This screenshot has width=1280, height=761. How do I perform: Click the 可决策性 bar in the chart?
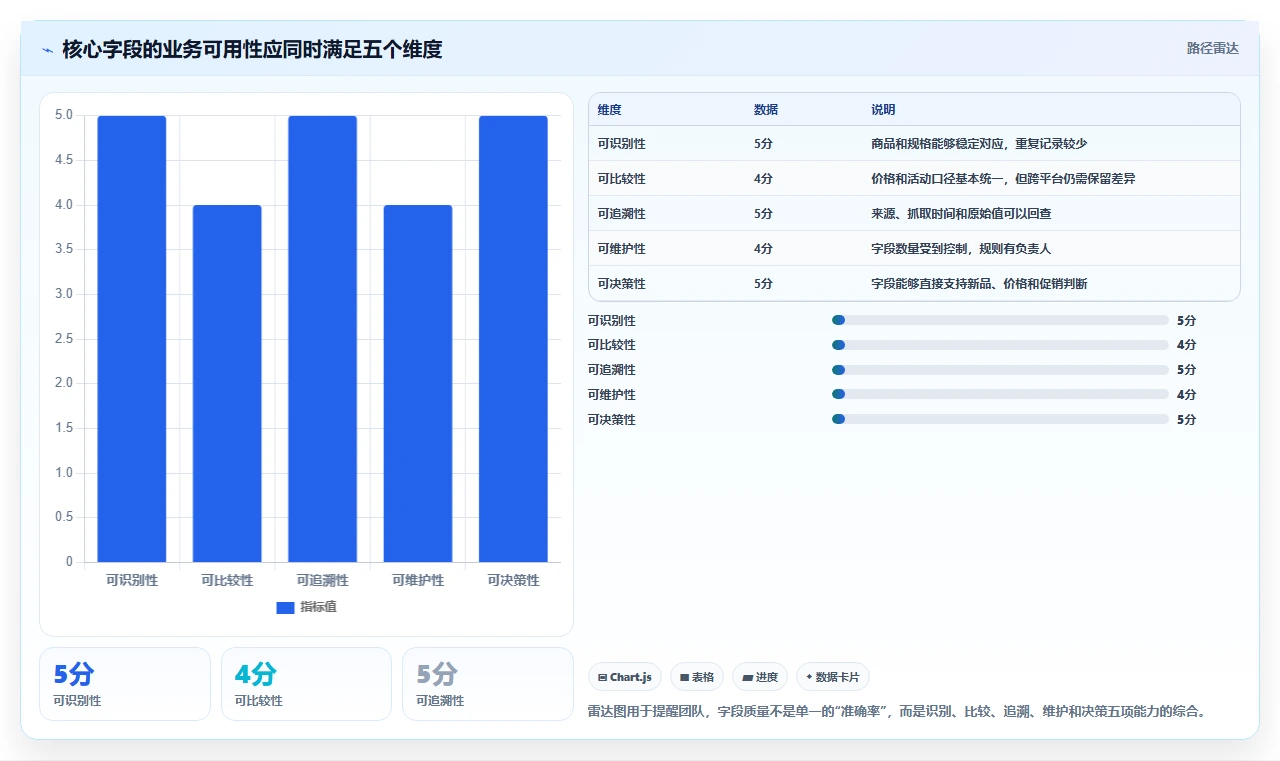513,339
